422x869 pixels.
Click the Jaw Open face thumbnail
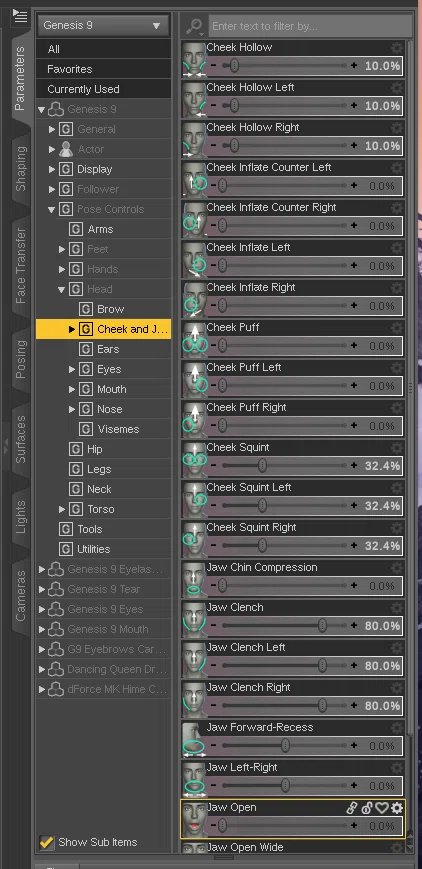[x=194, y=819]
